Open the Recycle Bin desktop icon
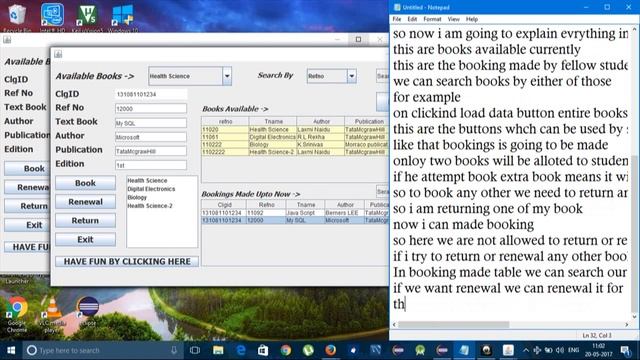The width and height of the screenshot is (640, 360). point(17,16)
